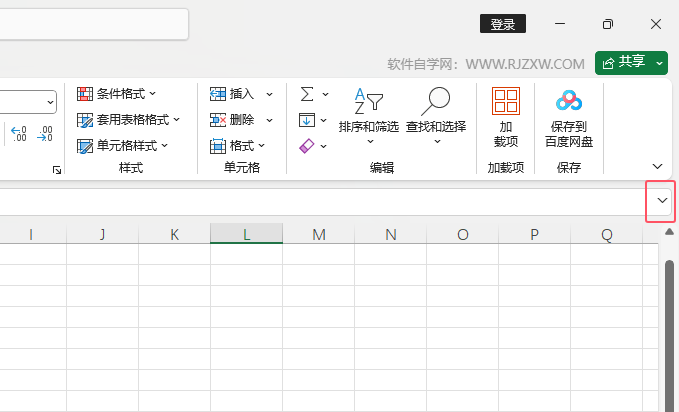Click the Login (登录) button
This screenshot has width=679, height=412.
click(x=503, y=24)
